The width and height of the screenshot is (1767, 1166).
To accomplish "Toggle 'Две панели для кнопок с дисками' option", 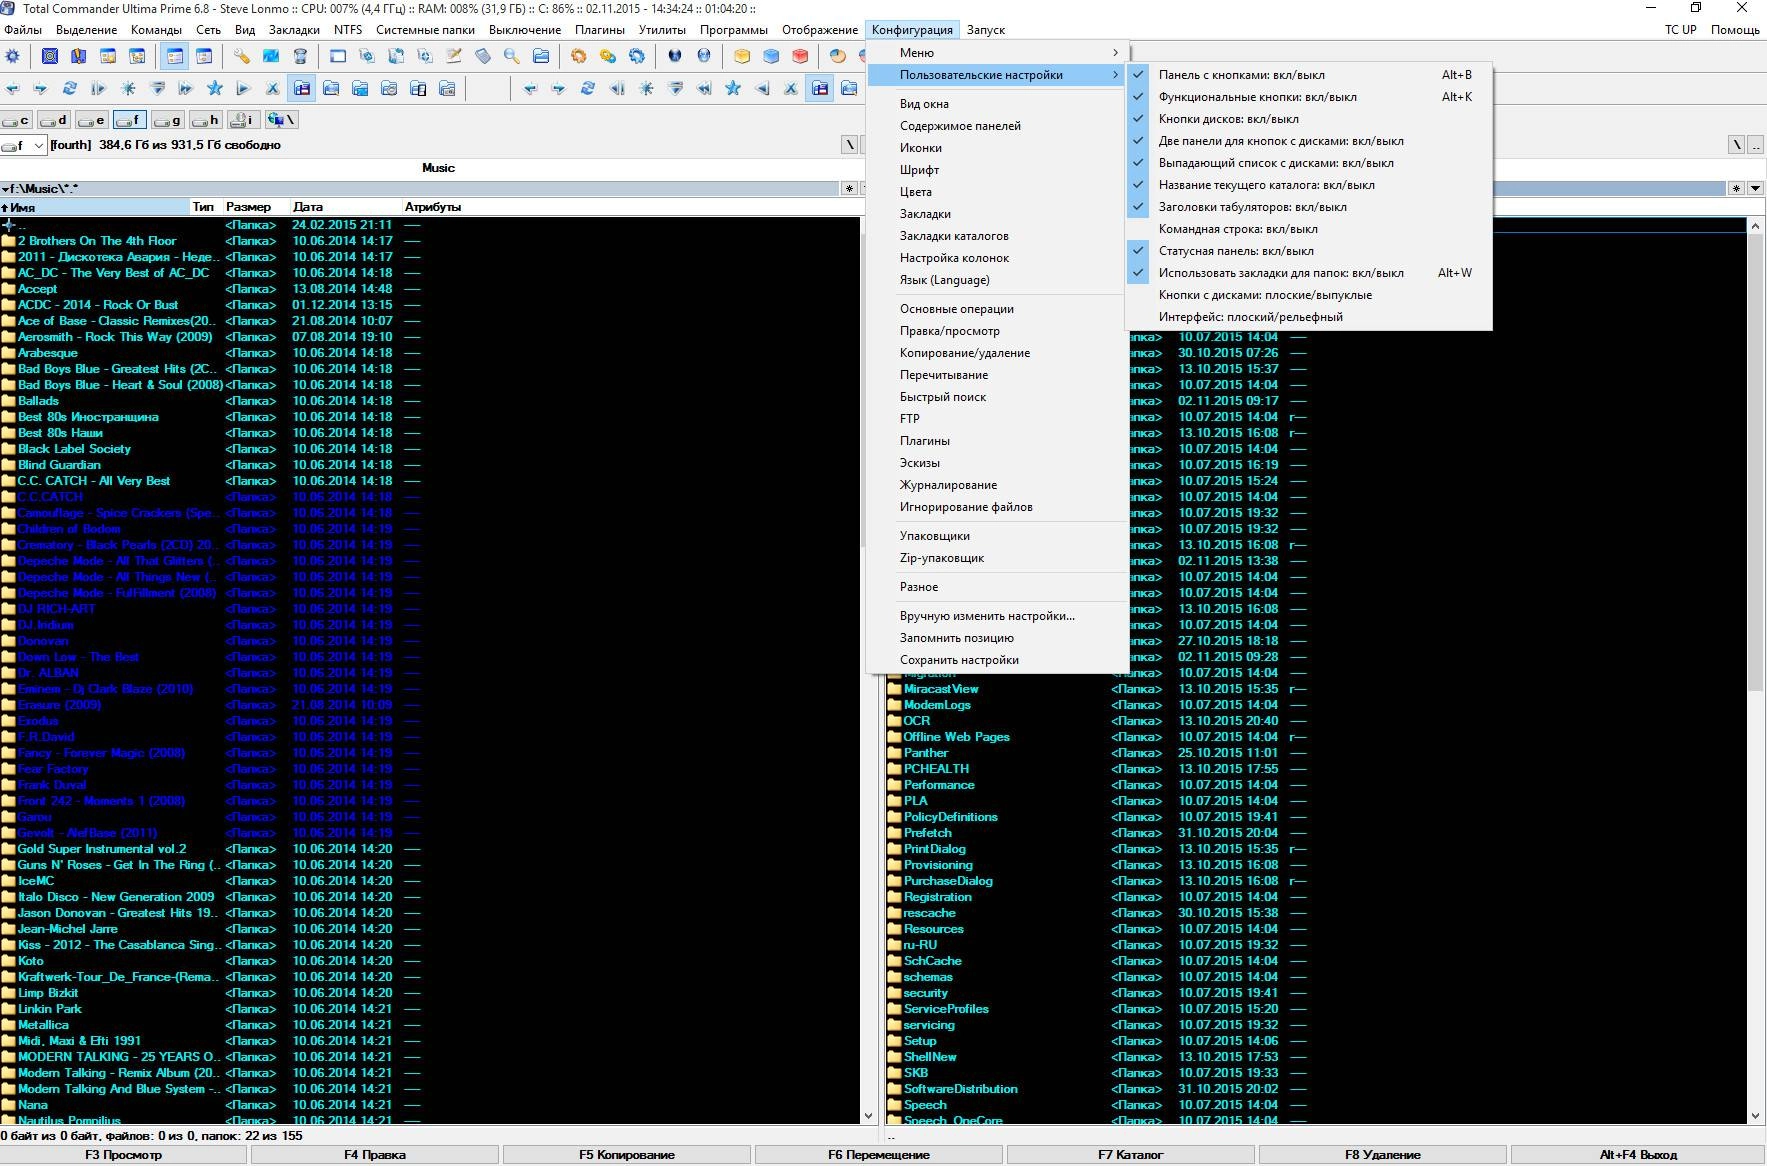I will point(1308,141).
